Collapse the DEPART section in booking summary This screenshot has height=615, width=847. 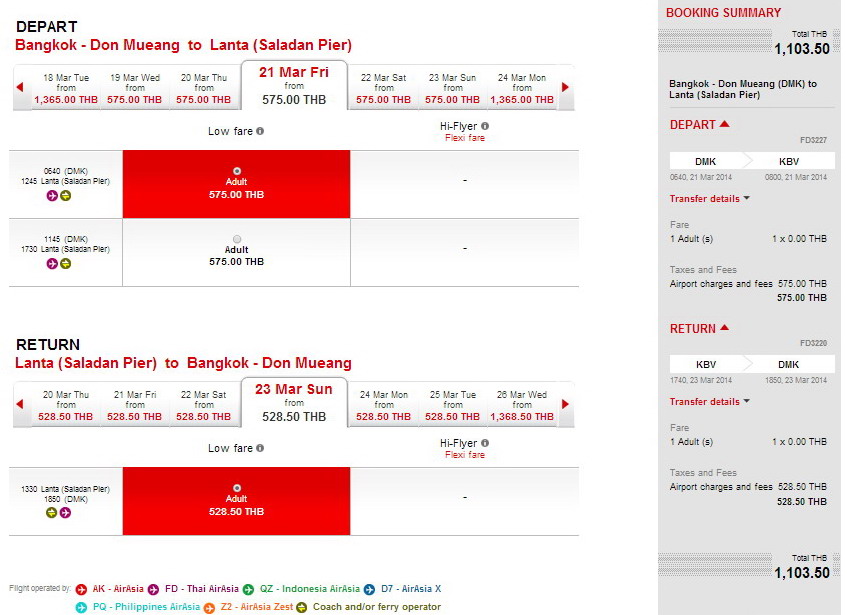click(x=724, y=125)
